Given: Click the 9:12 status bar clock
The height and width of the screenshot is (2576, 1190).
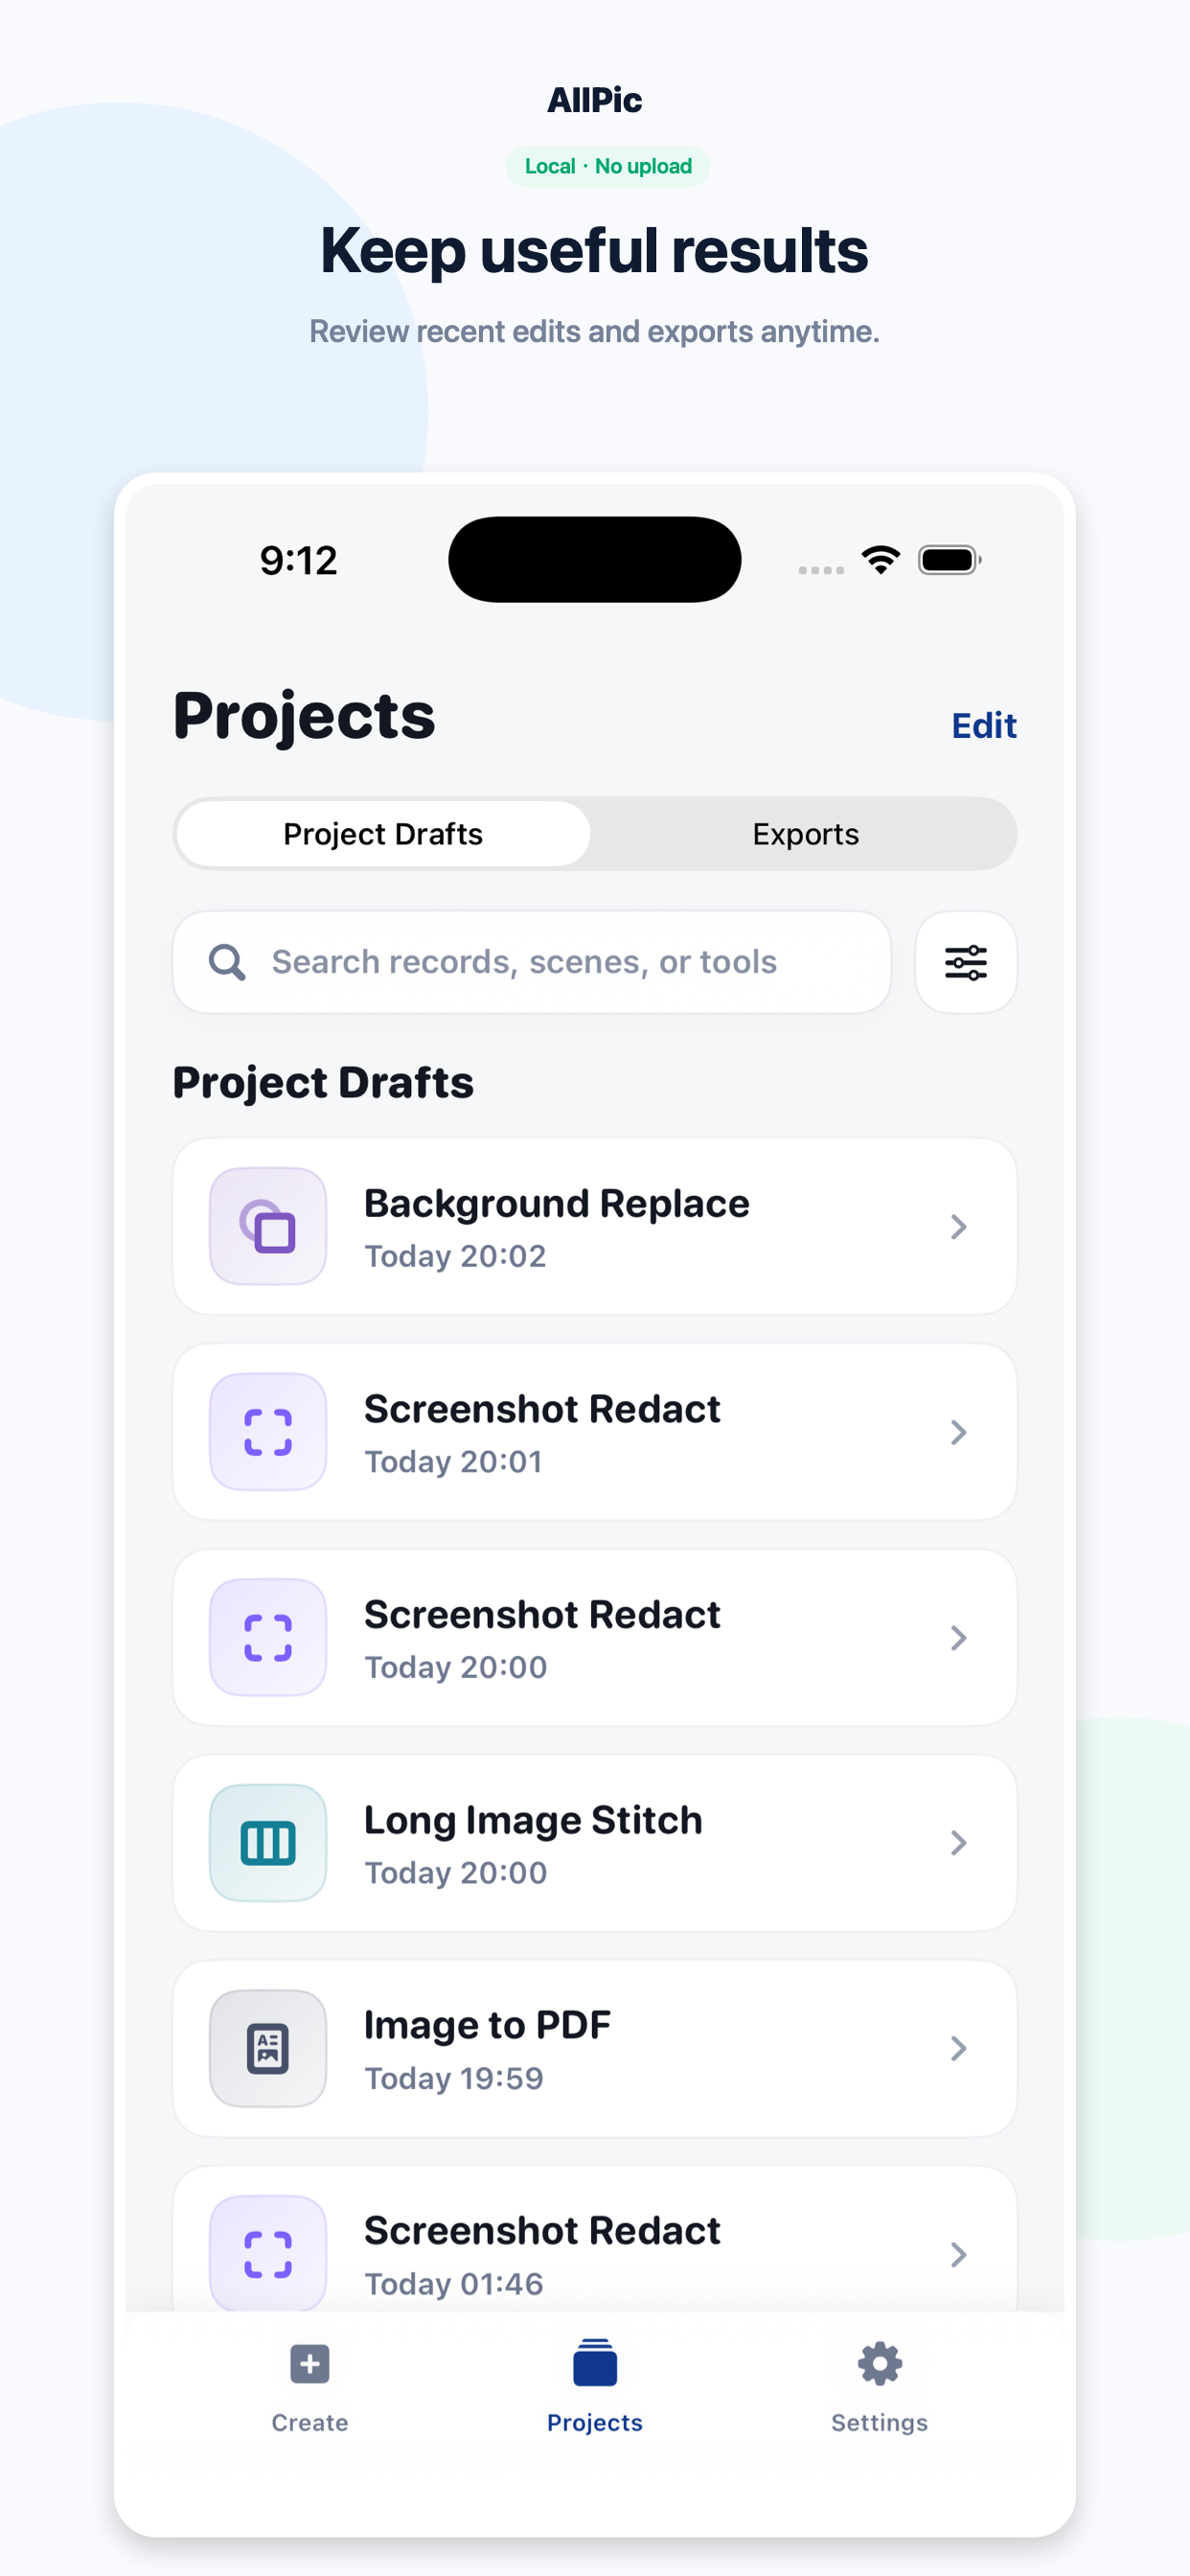Looking at the screenshot, I should [298, 561].
